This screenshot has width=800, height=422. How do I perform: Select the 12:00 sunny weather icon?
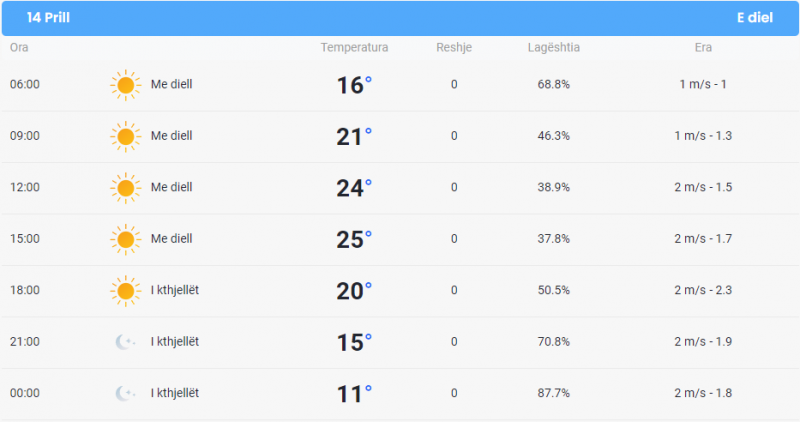(126, 188)
